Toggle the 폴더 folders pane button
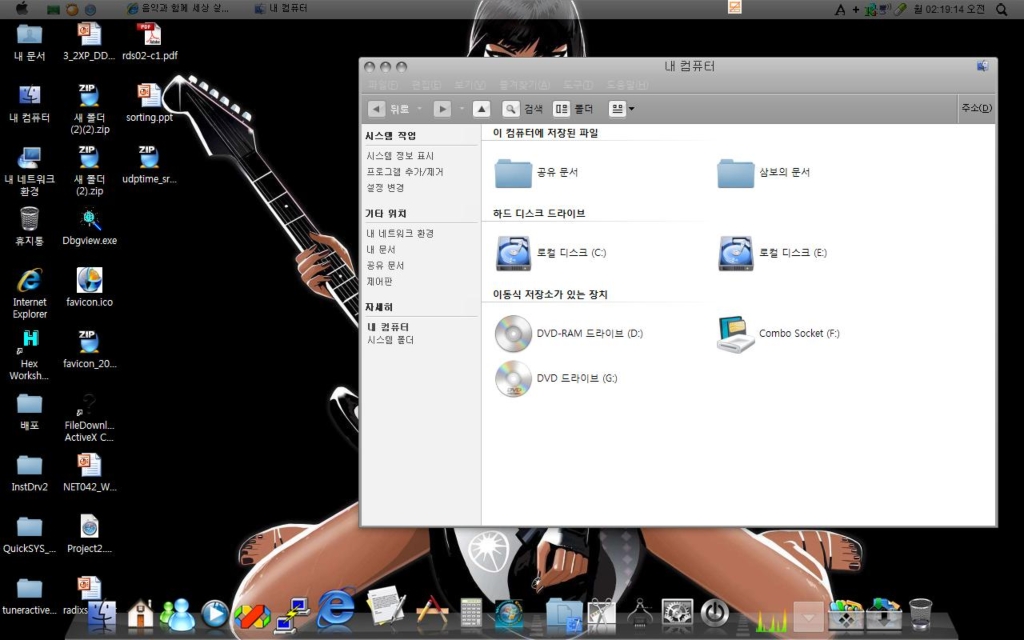The width and height of the screenshot is (1024, 640). pyautogui.click(x=573, y=109)
